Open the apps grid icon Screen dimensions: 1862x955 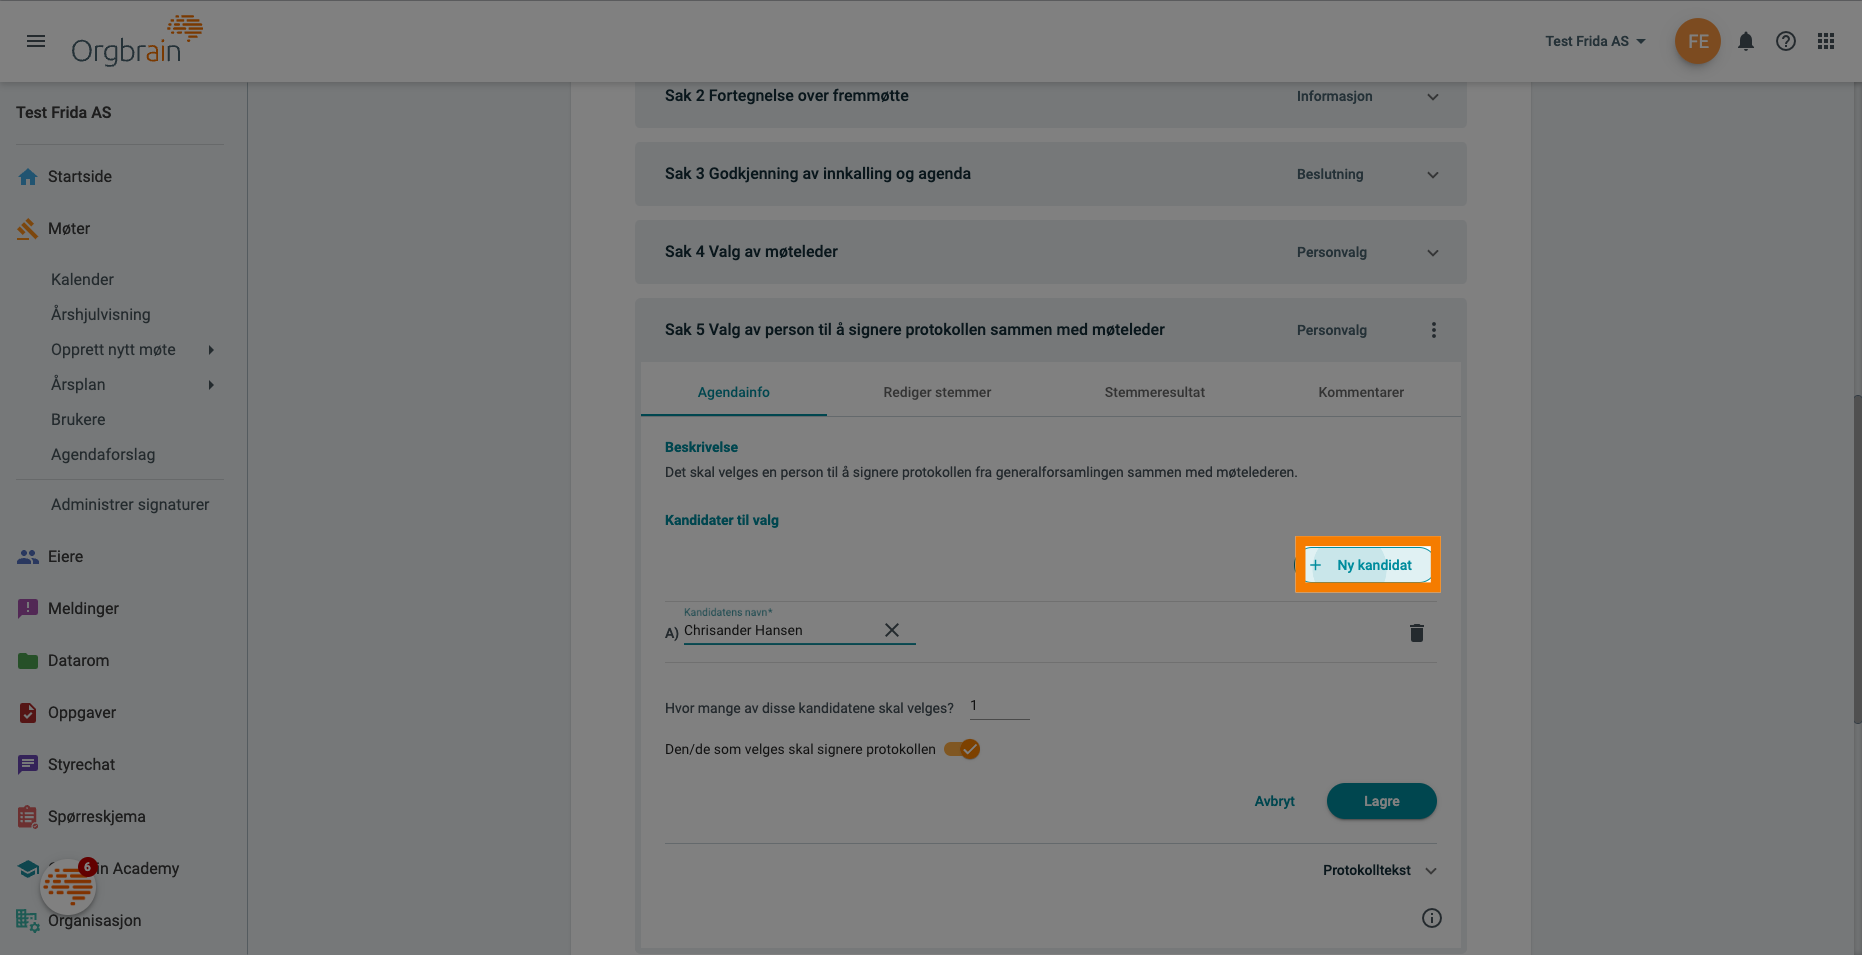[1826, 41]
